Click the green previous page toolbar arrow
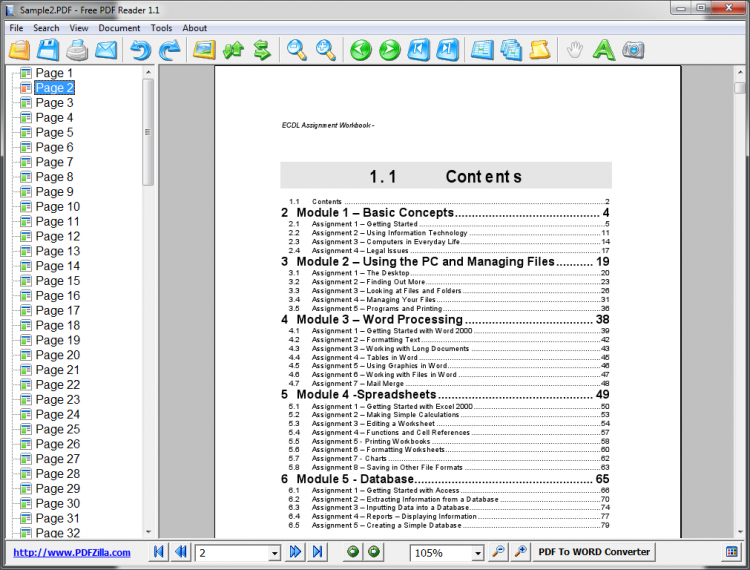Image resolution: width=750 pixels, height=570 pixels. coord(360,49)
